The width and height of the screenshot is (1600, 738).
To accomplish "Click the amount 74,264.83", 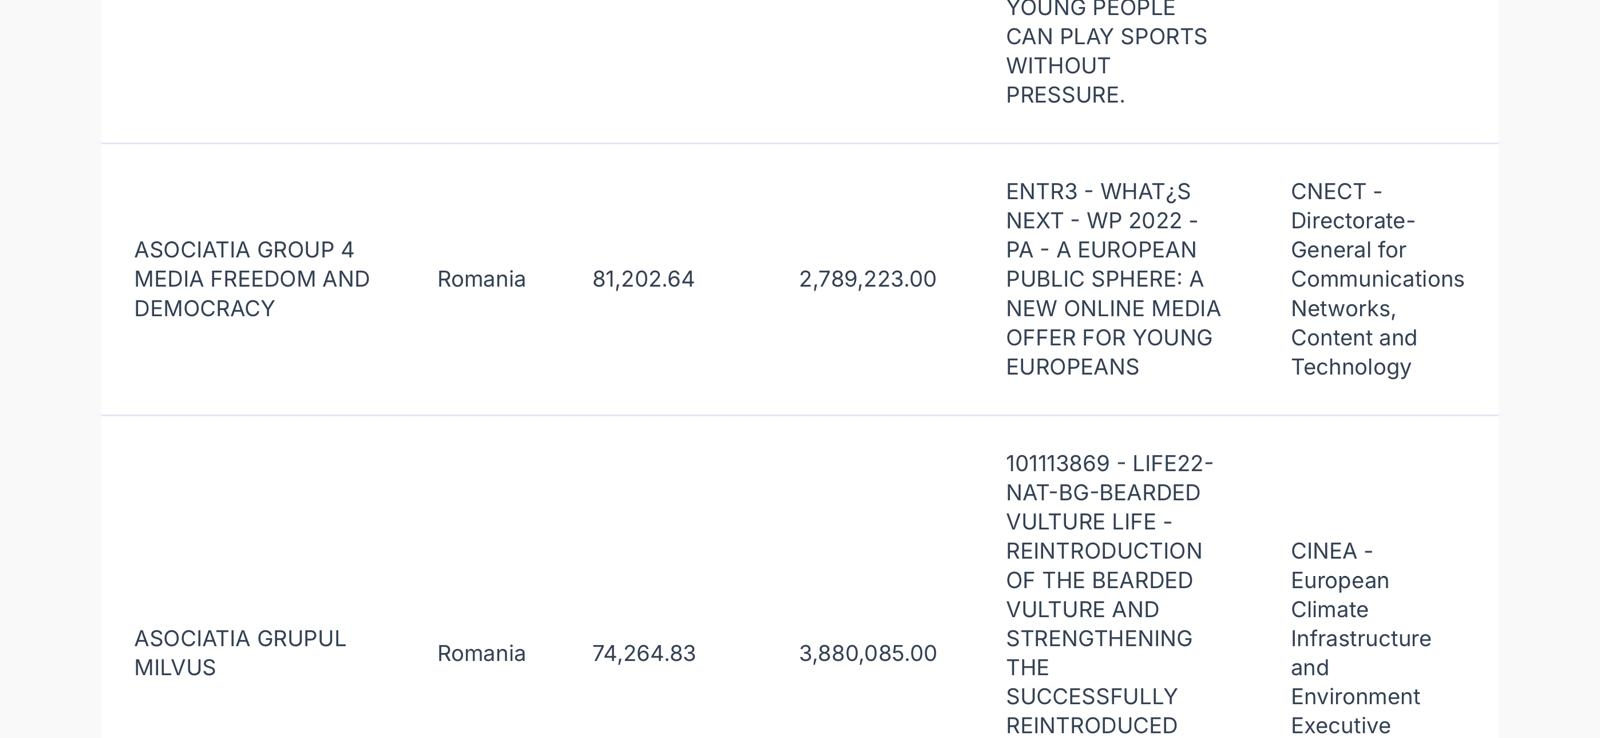I will pos(644,653).
